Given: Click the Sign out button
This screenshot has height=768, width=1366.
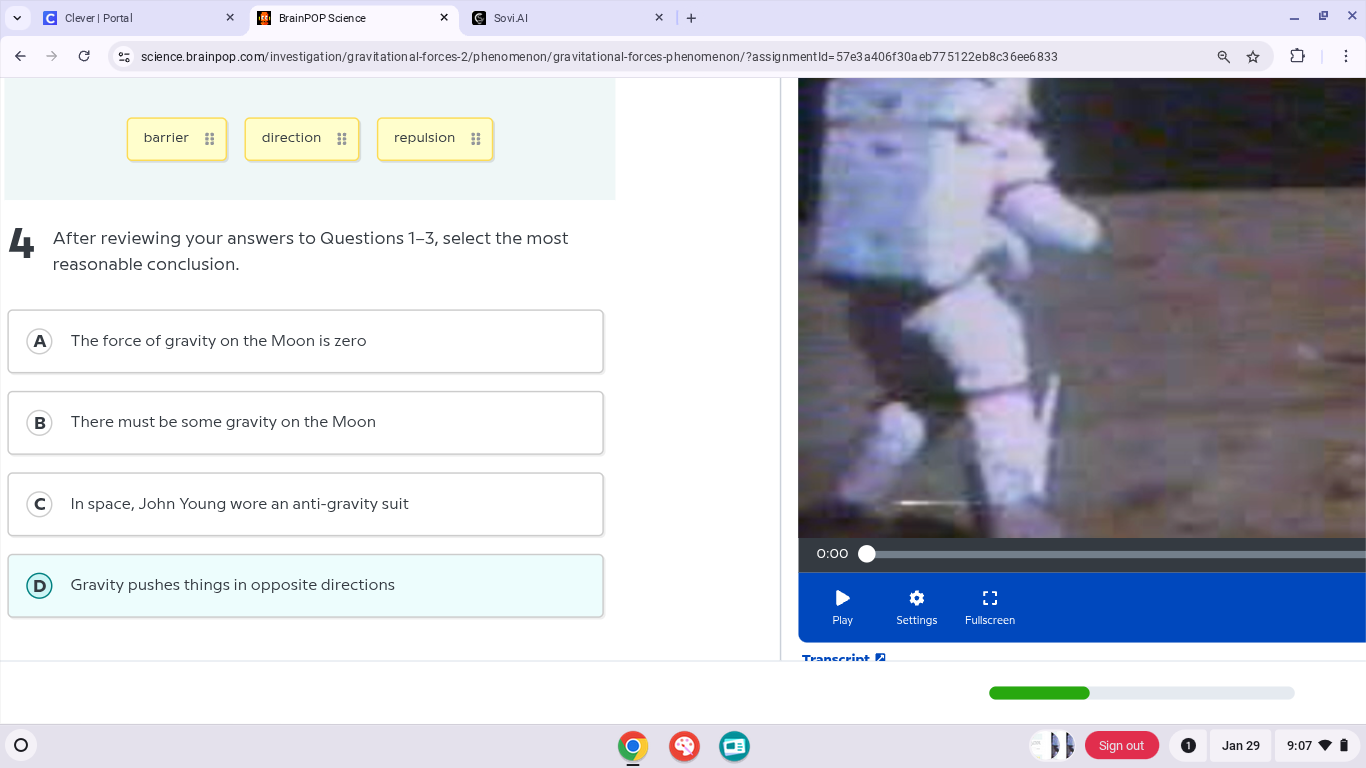Looking at the screenshot, I should tap(1121, 745).
